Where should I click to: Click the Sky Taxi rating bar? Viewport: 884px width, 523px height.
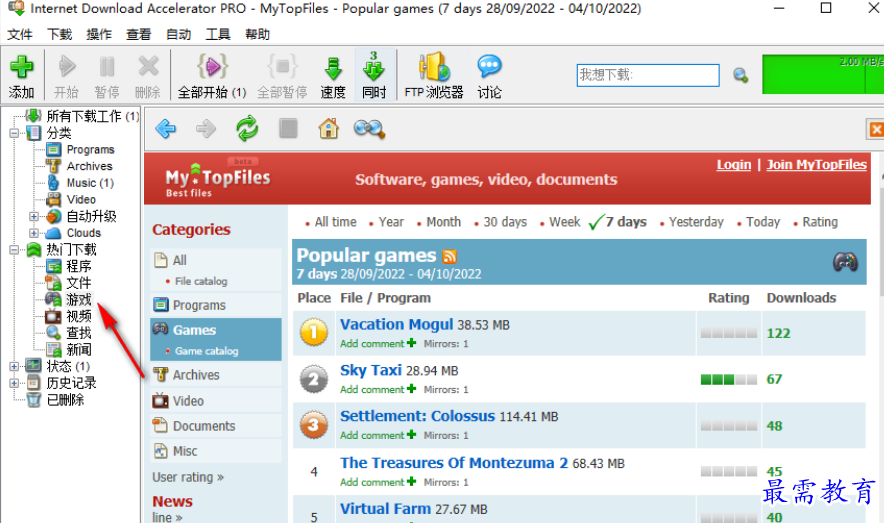[729, 380]
